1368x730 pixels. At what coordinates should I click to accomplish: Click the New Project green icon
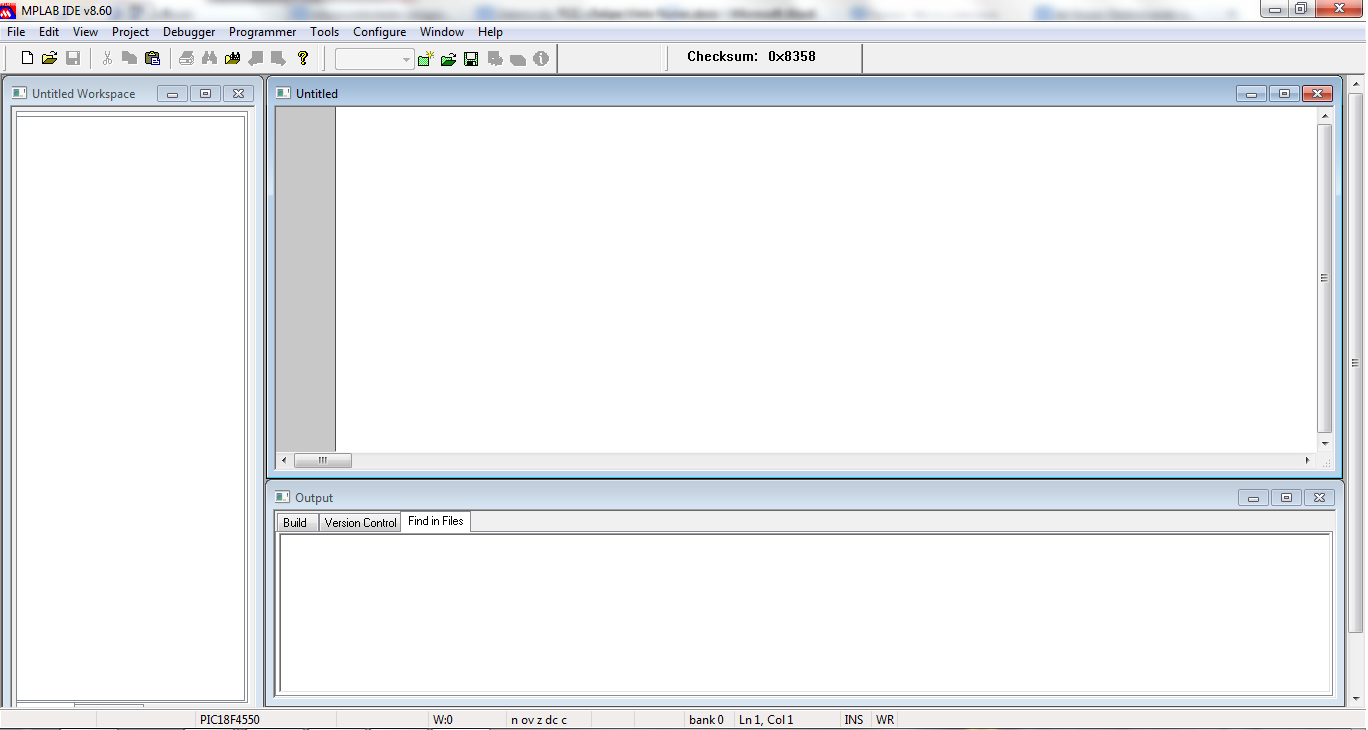[426, 59]
